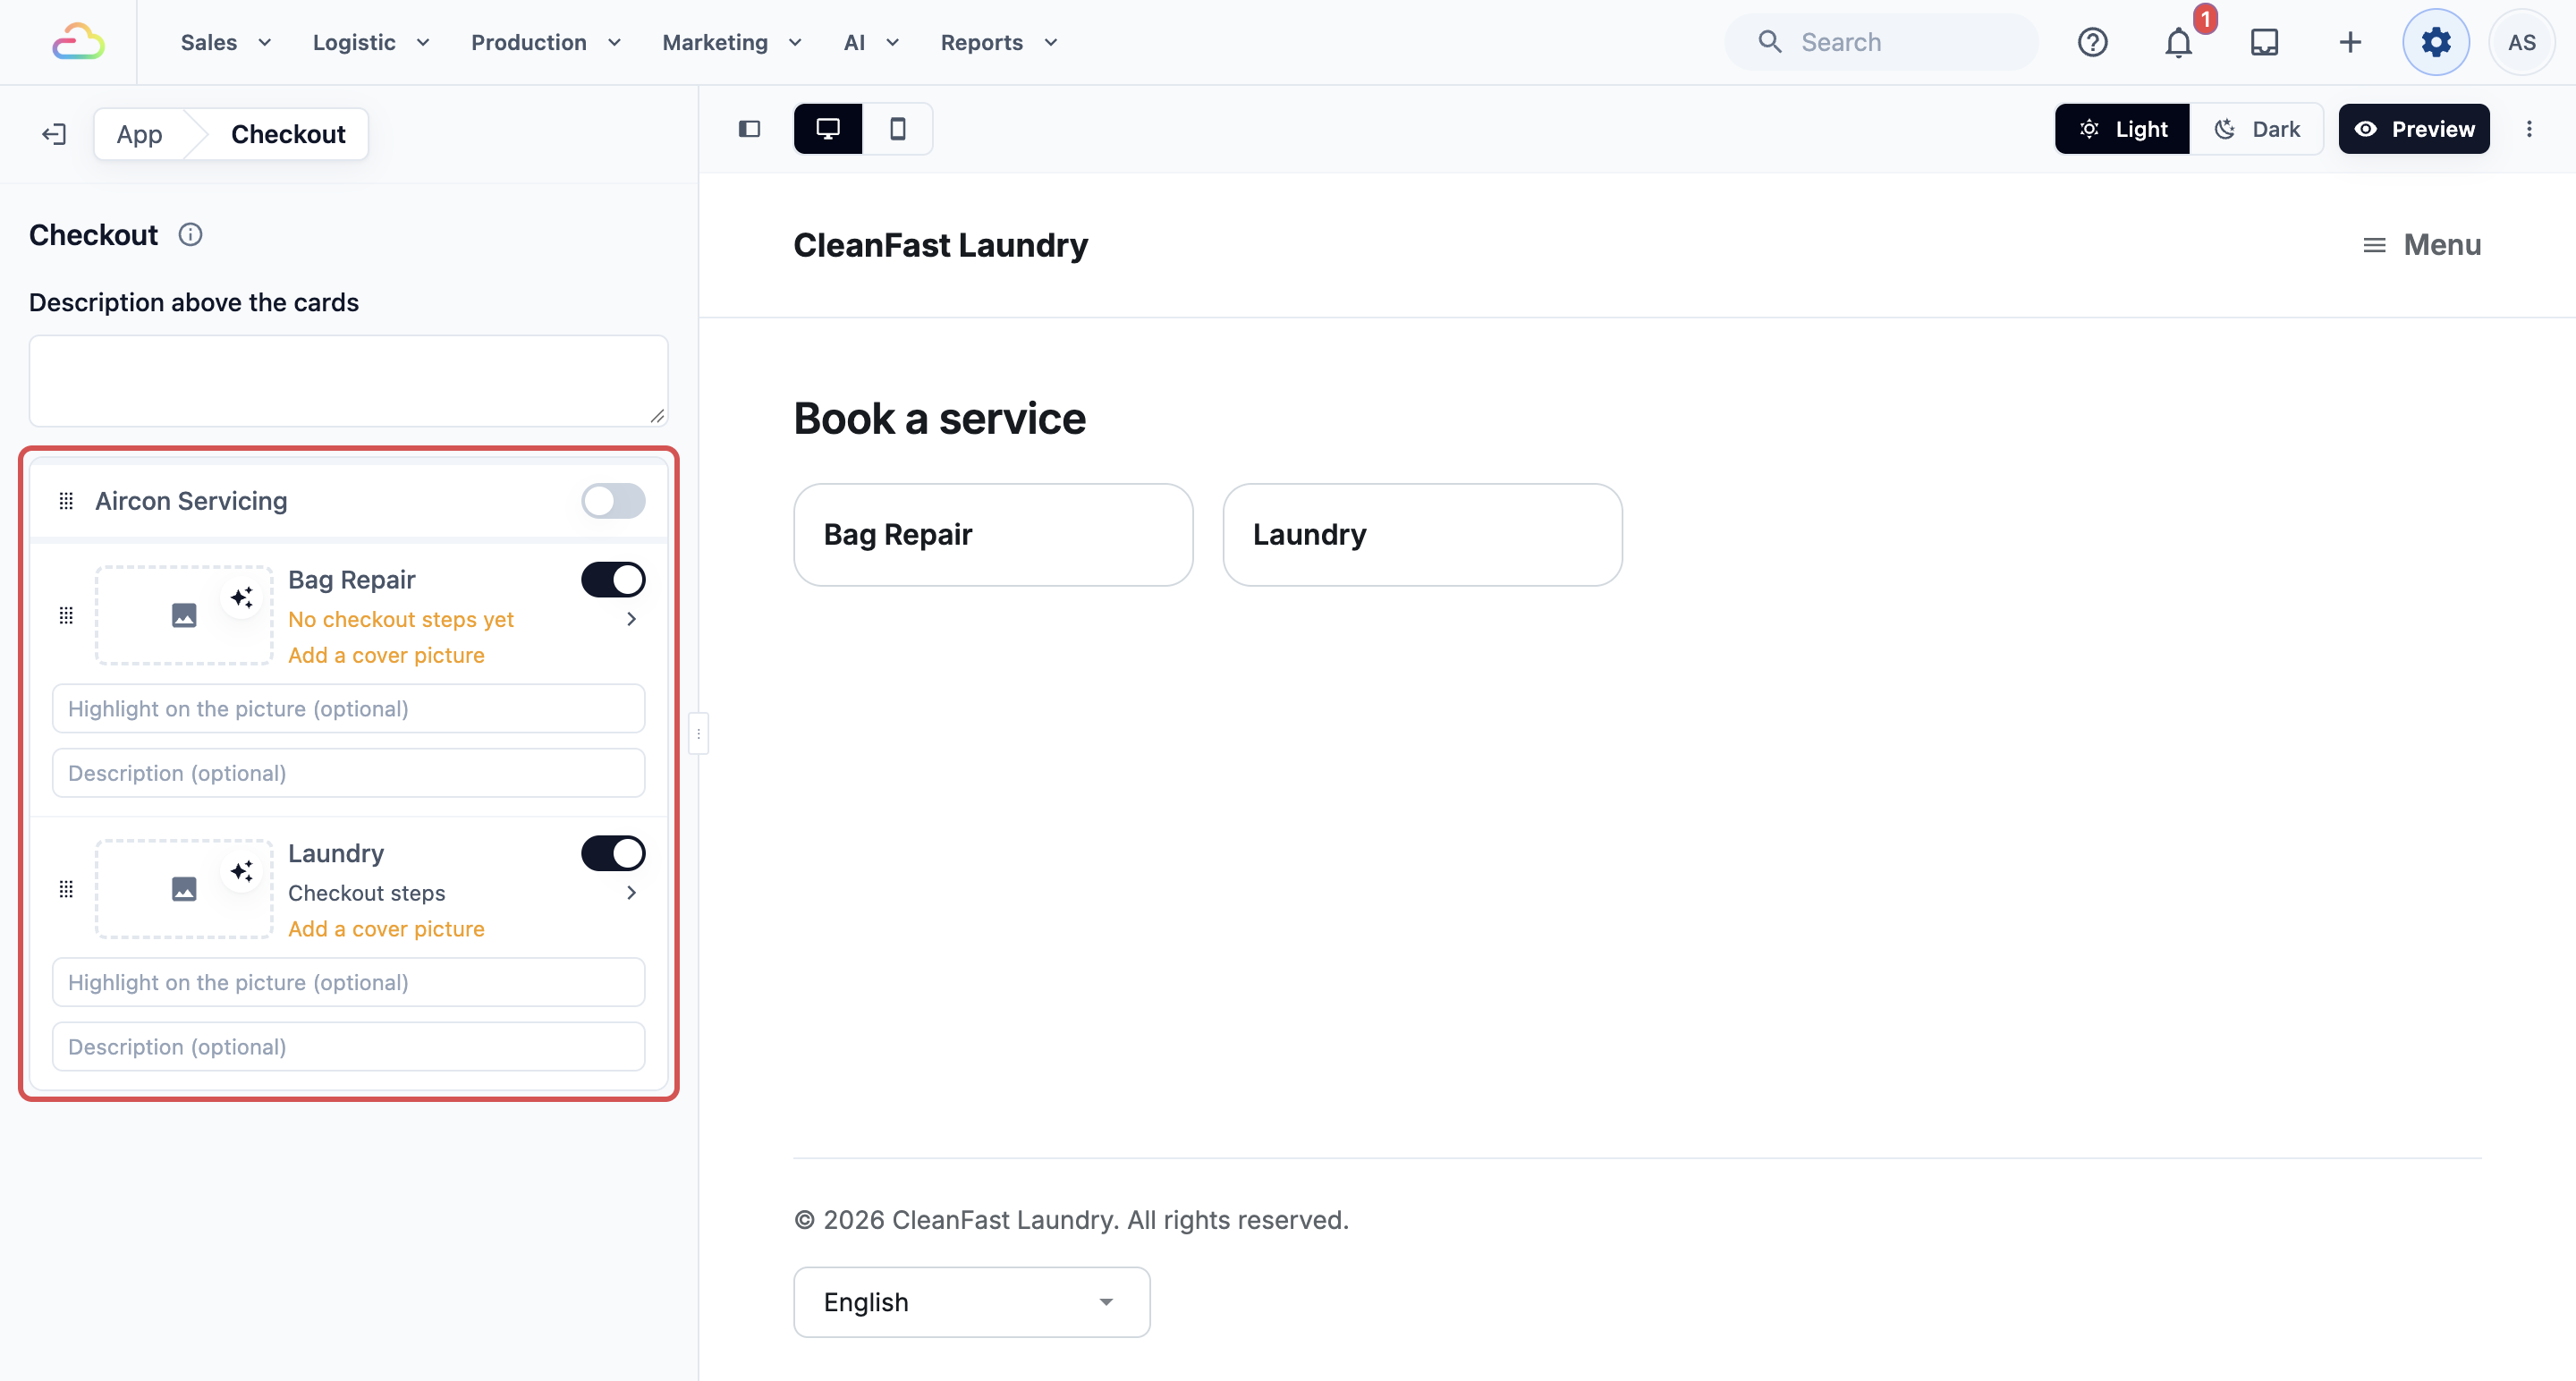Open the inbox tray icon
The width and height of the screenshot is (2576, 1381).
coord(2264,42)
